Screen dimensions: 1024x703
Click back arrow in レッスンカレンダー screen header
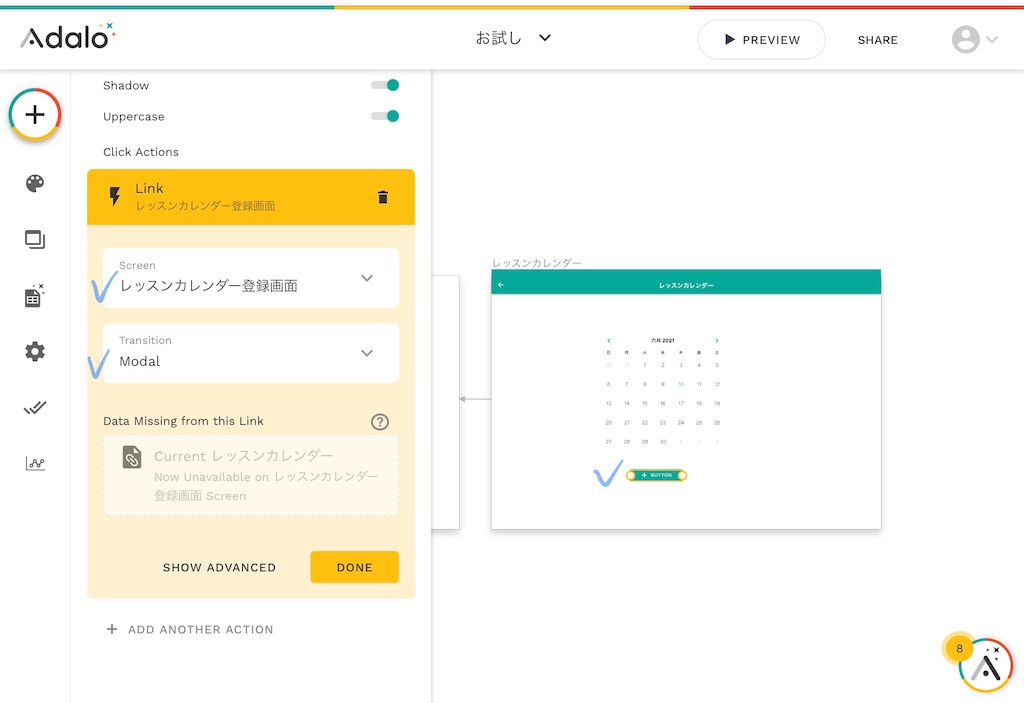501,285
